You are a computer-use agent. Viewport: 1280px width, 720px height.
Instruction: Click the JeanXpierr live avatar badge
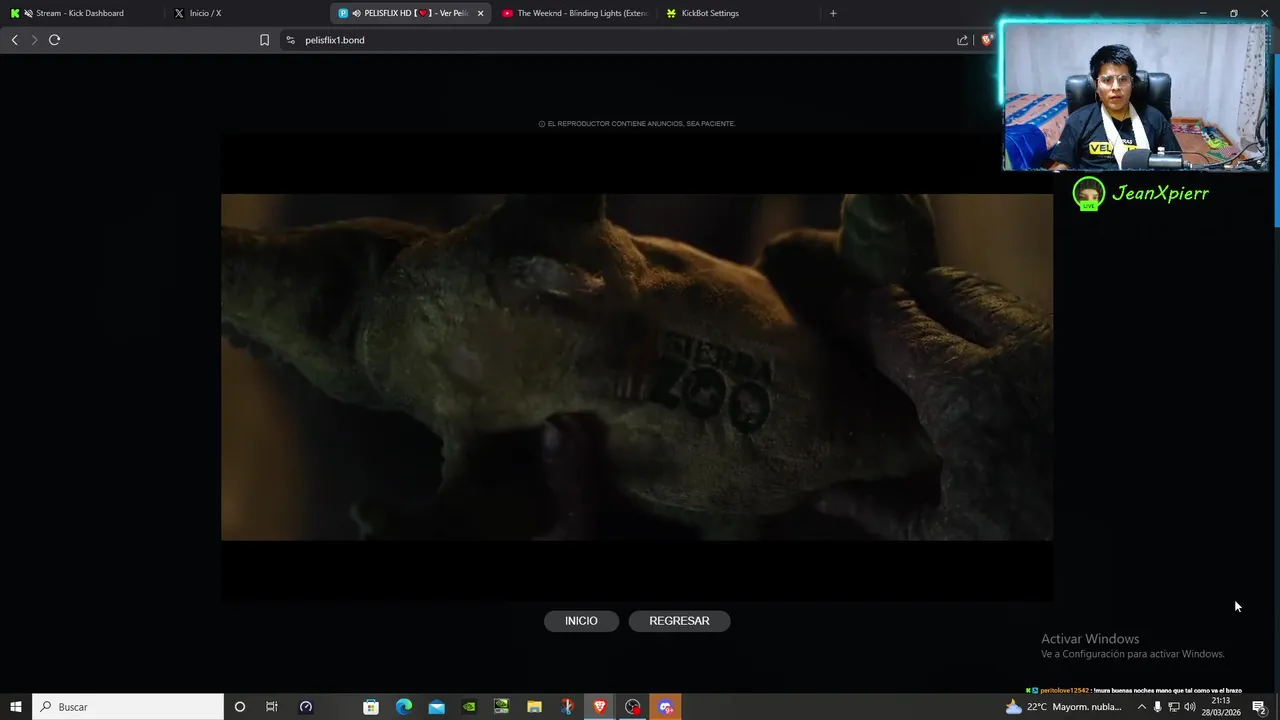pyautogui.click(x=1089, y=194)
